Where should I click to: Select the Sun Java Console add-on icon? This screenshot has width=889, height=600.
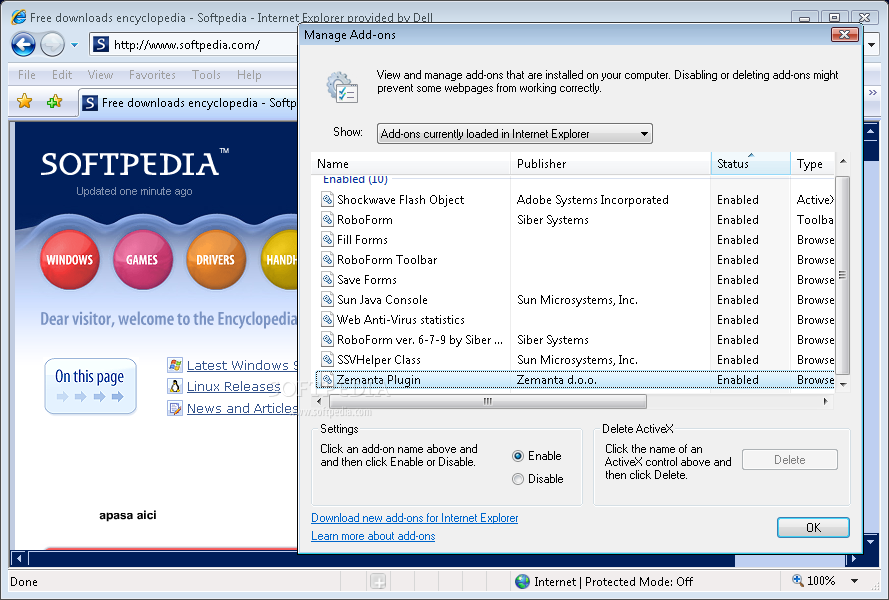(x=327, y=299)
